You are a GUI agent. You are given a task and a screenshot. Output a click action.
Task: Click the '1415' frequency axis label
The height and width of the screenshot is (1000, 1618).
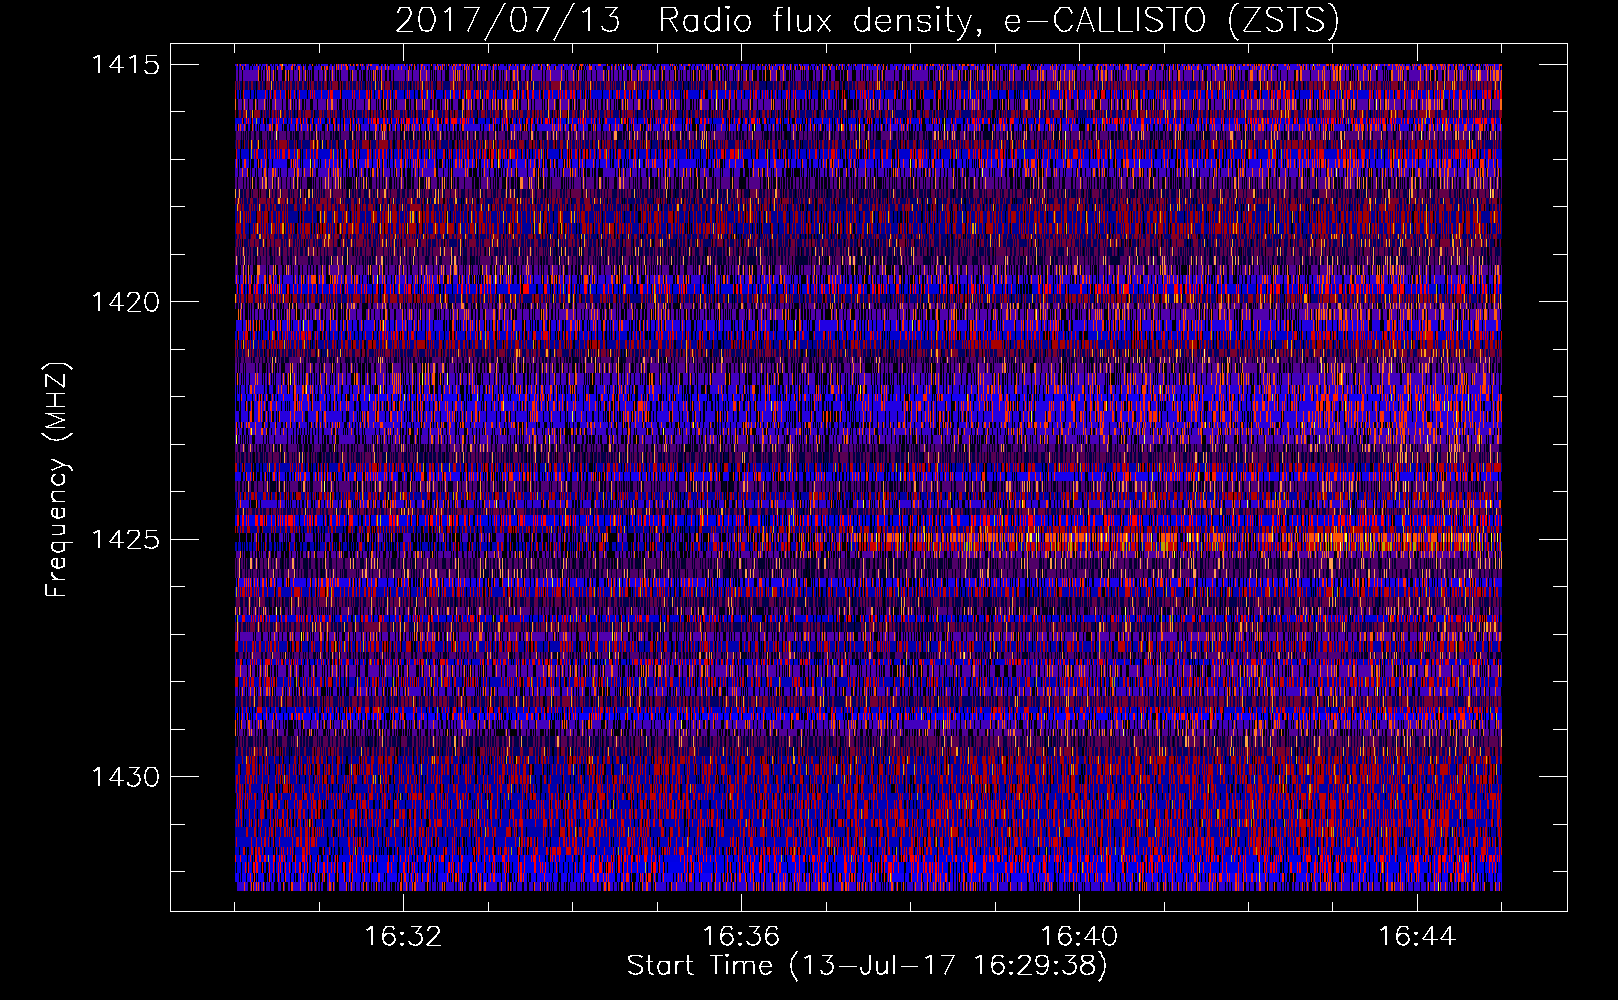tap(125, 65)
